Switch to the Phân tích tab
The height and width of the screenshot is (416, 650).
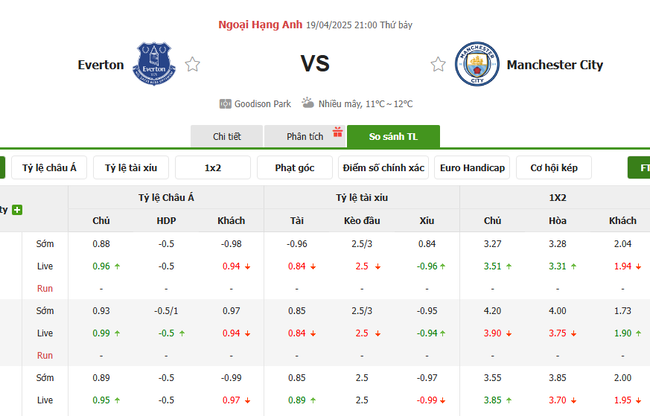[x=303, y=137]
